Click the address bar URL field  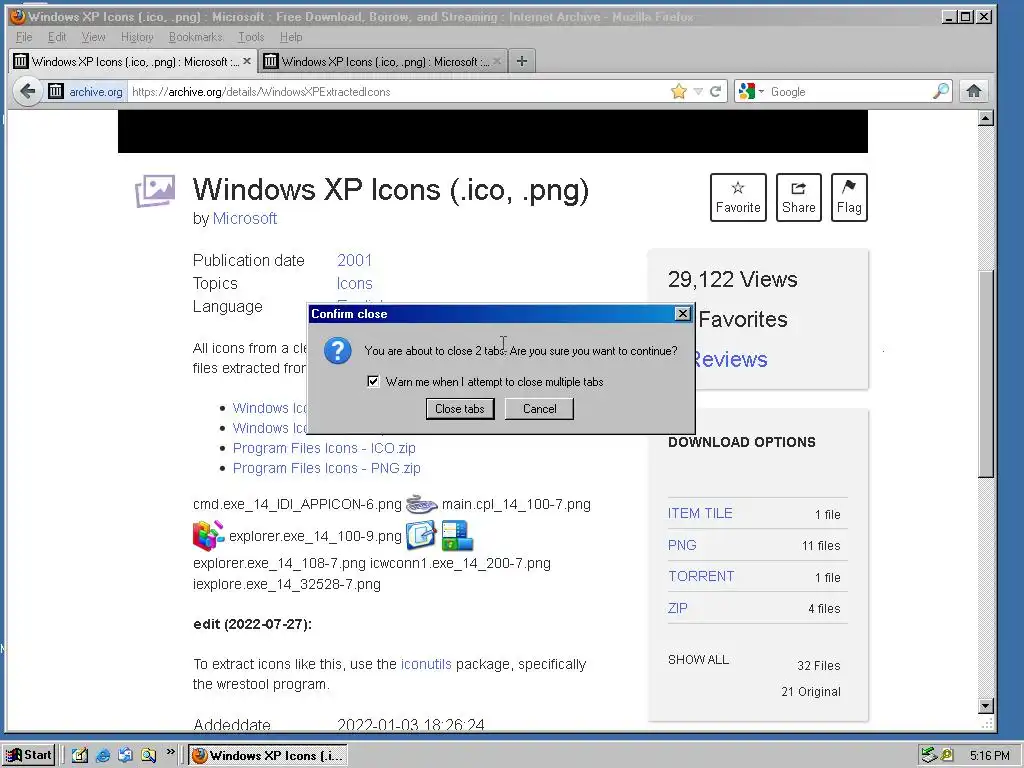(x=398, y=91)
